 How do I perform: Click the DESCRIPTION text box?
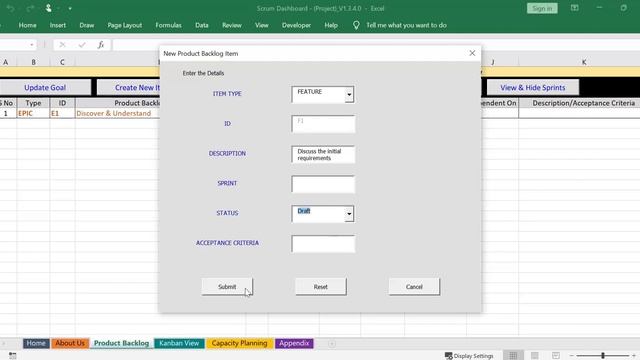323,154
